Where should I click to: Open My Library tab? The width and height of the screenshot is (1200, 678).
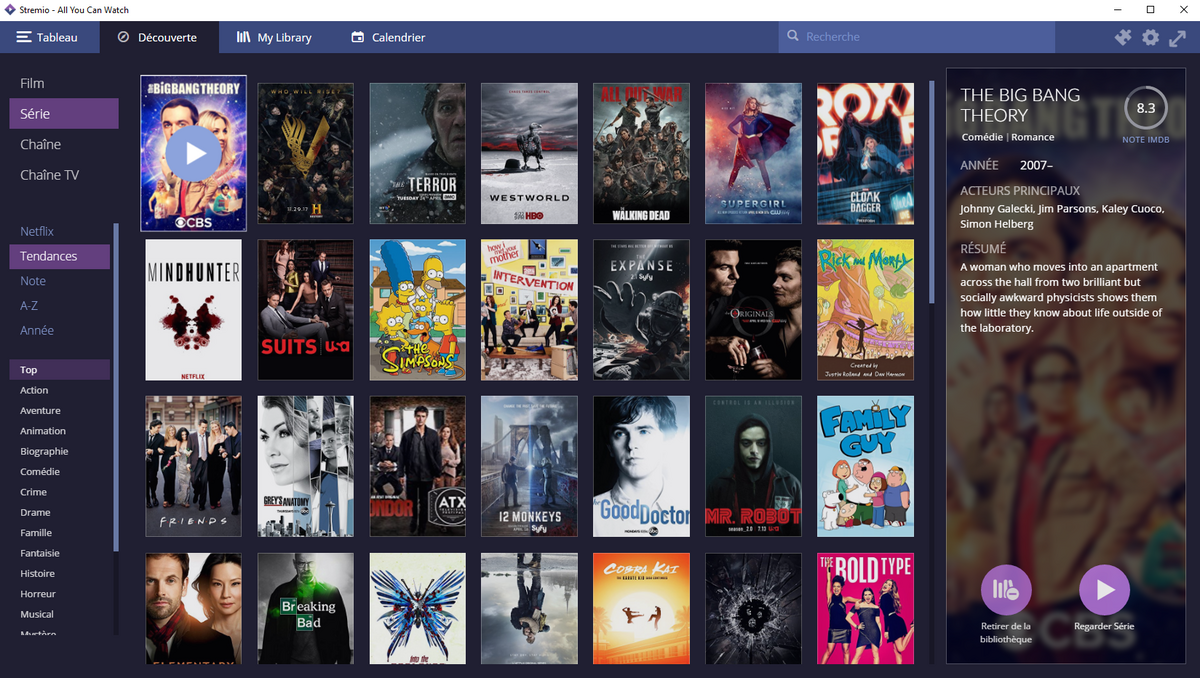tap(274, 37)
